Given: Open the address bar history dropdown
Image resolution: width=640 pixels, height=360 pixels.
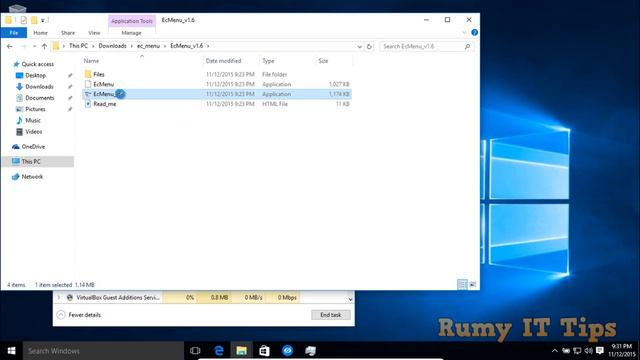Looking at the screenshot, I should click(x=360, y=47).
